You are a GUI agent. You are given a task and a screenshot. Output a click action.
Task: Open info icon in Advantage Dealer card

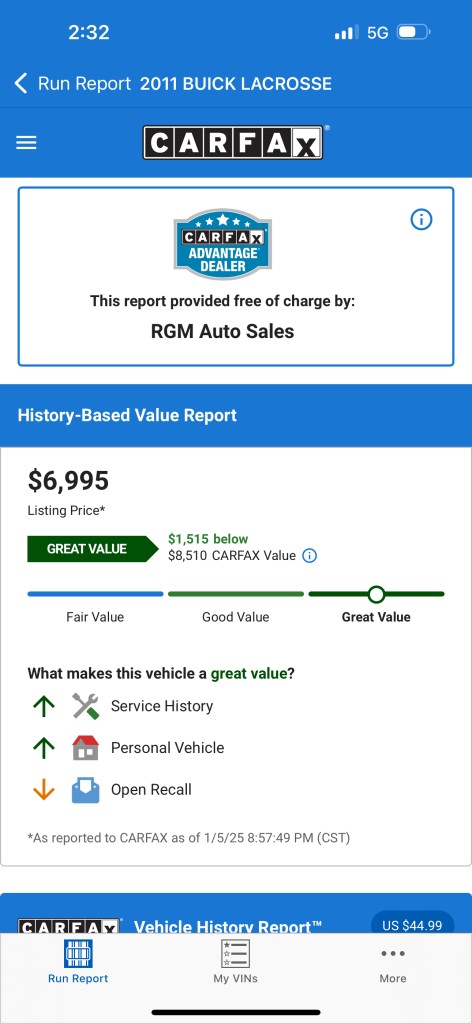421,220
